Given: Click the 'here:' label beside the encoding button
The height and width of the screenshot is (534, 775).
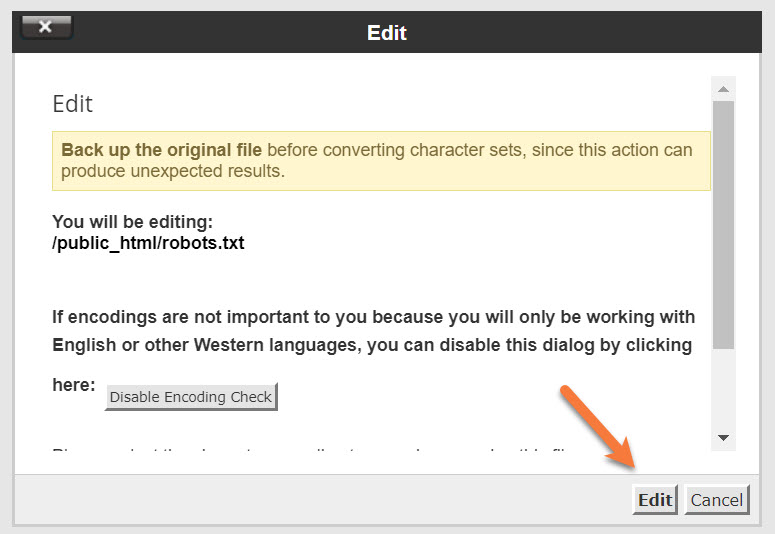Looking at the screenshot, I should click(73, 385).
